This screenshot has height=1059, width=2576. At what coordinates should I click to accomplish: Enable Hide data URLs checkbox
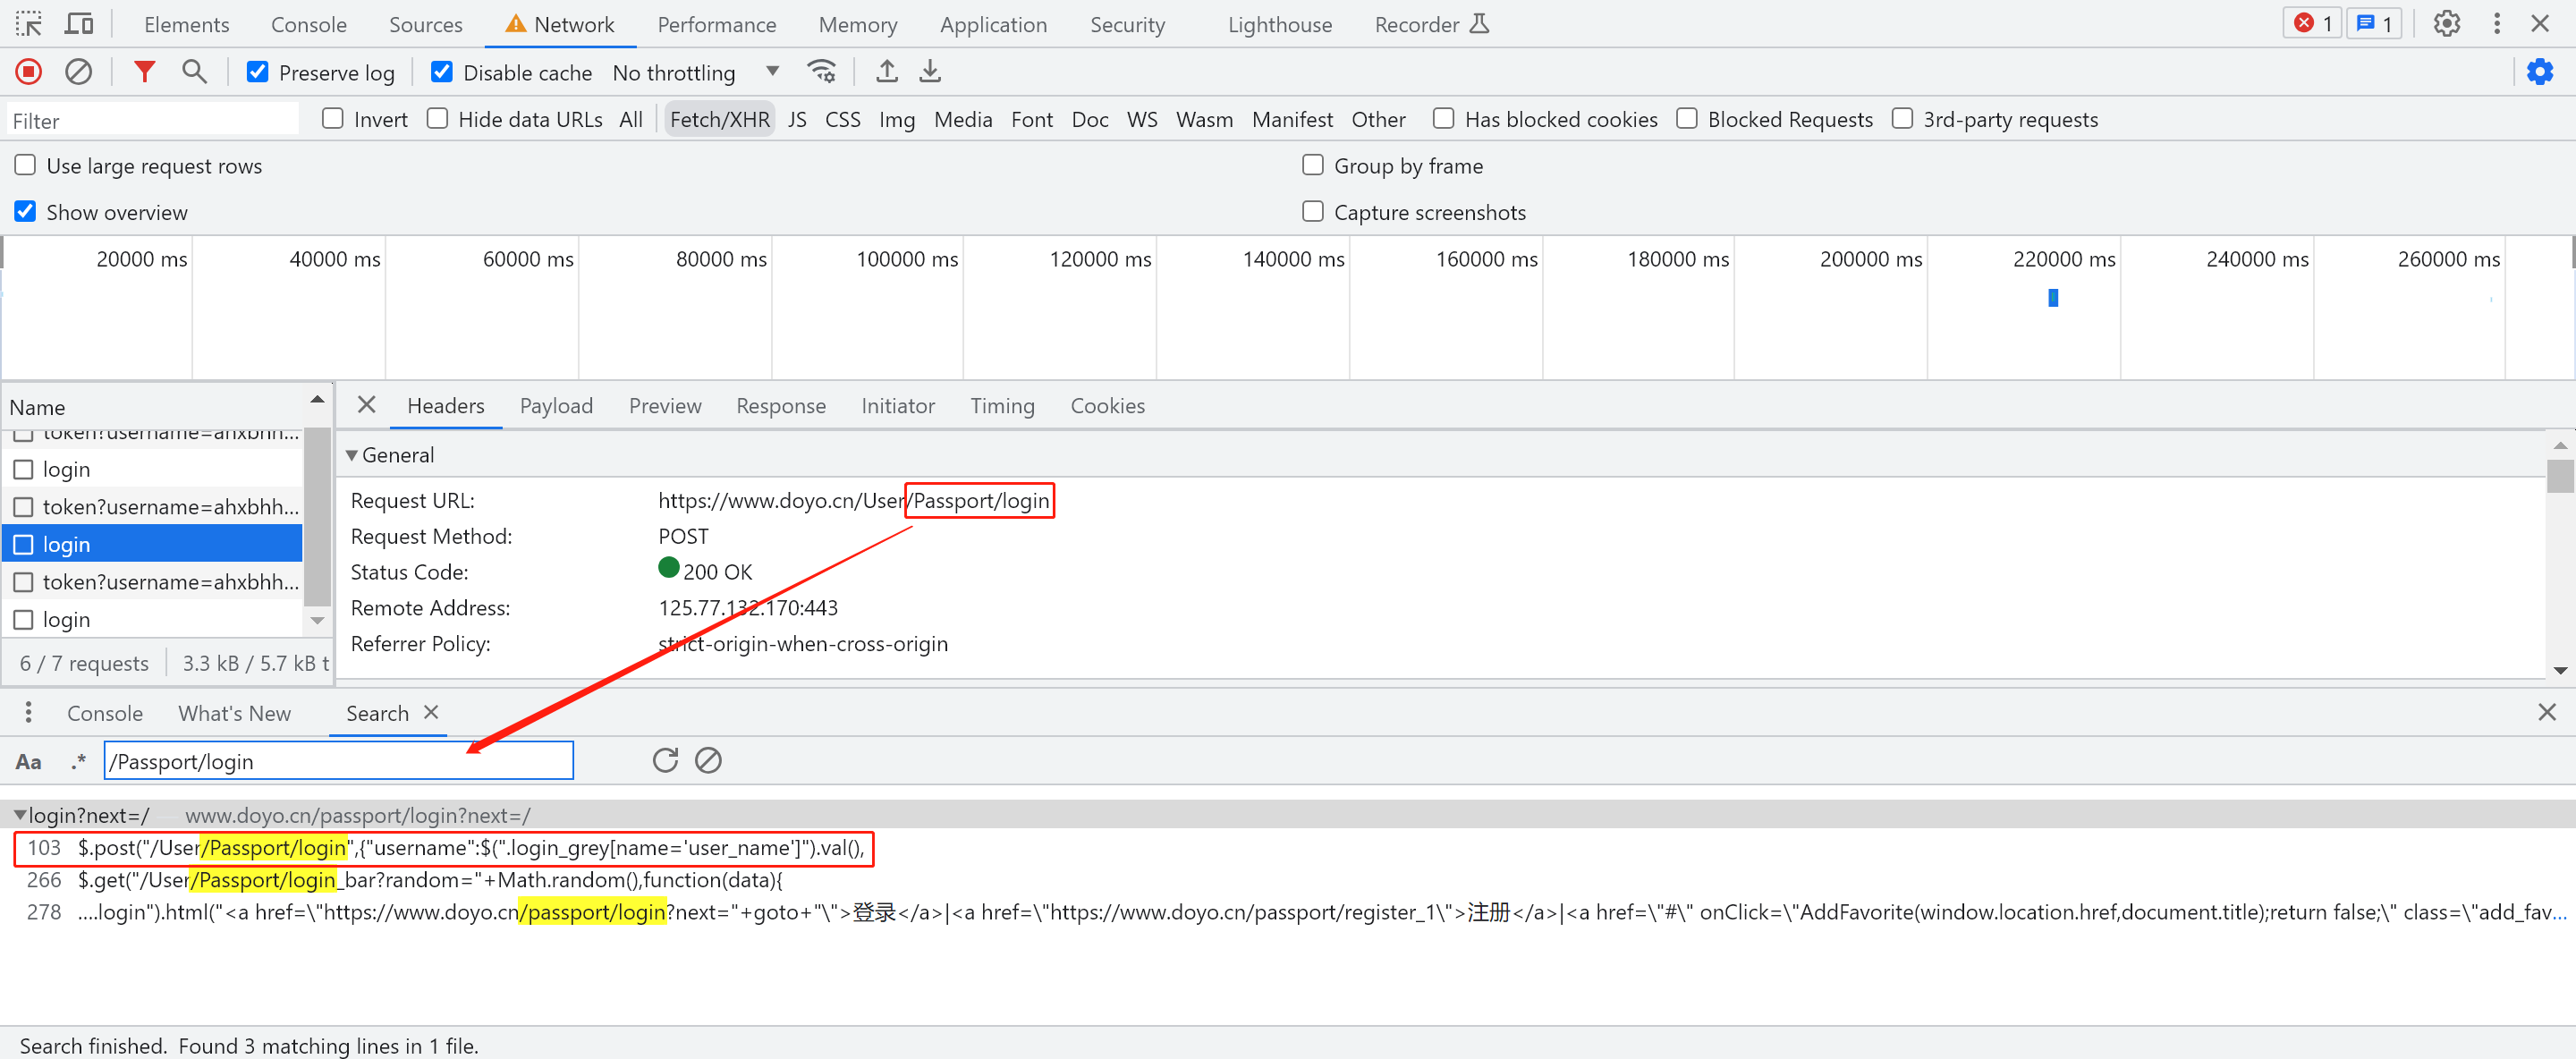pos(437,119)
